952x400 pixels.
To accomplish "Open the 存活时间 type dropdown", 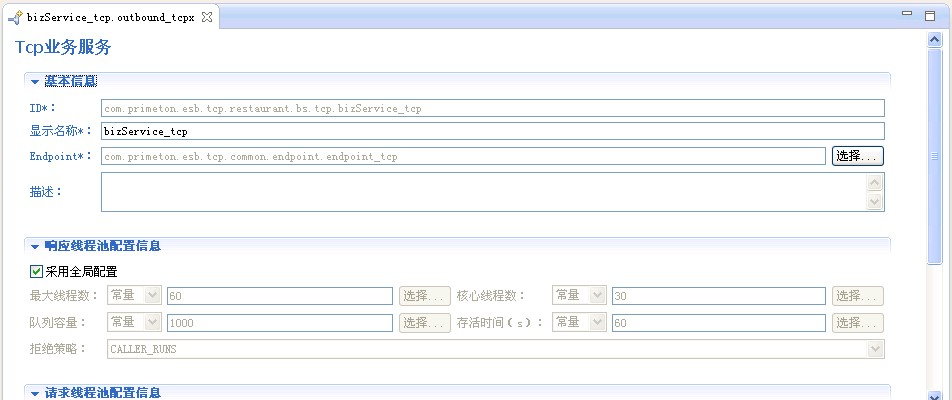I will pos(597,323).
